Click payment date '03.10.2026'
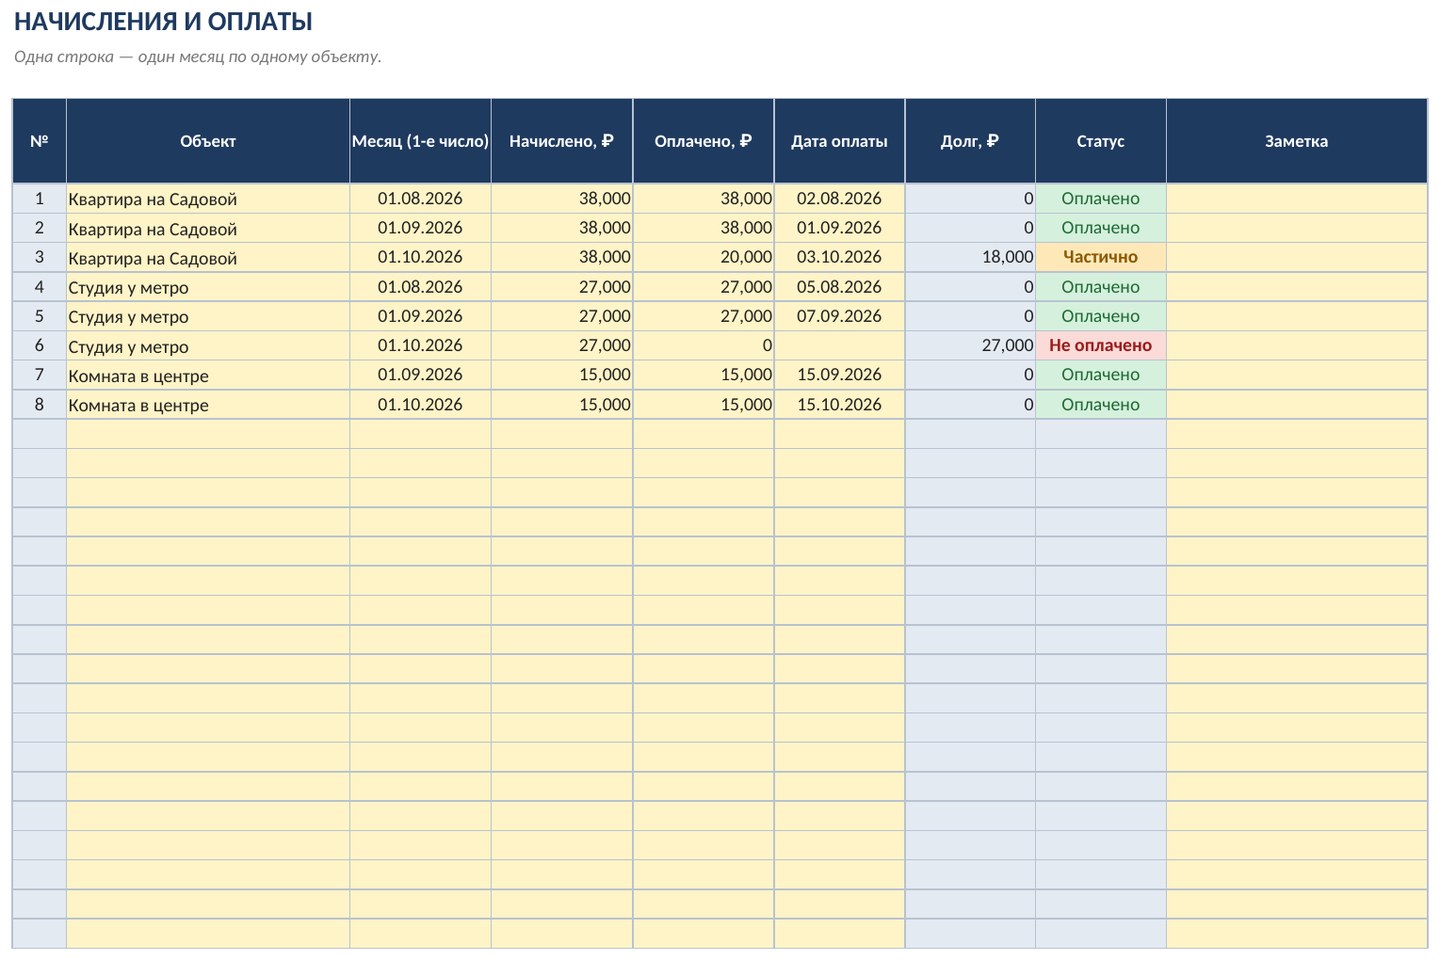This screenshot has height=960, width=1440. 839,257
